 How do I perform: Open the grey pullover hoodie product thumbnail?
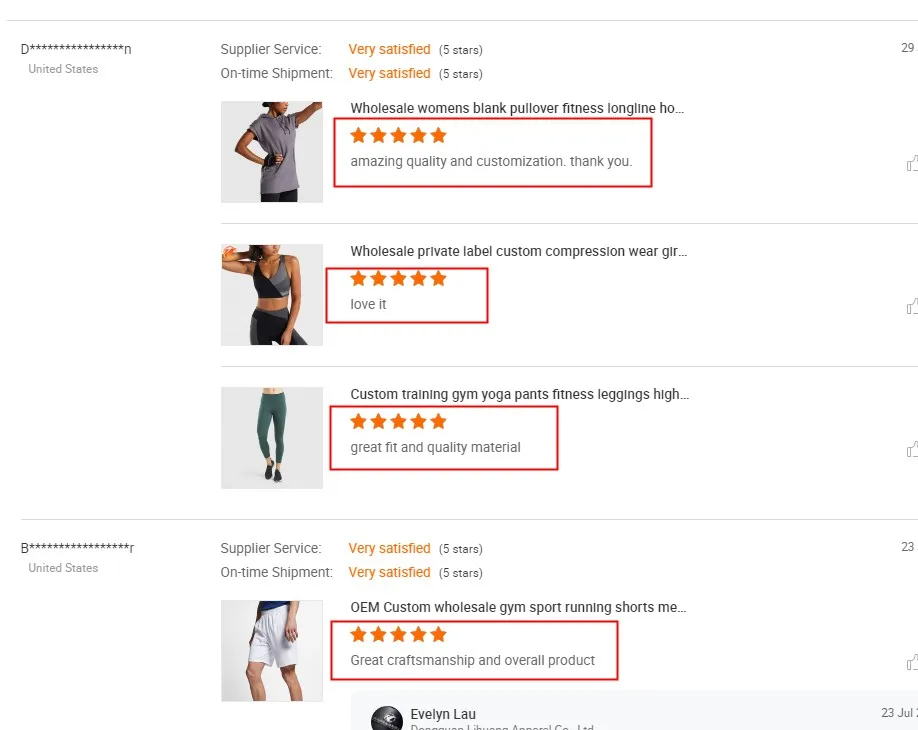click(272, 152)
